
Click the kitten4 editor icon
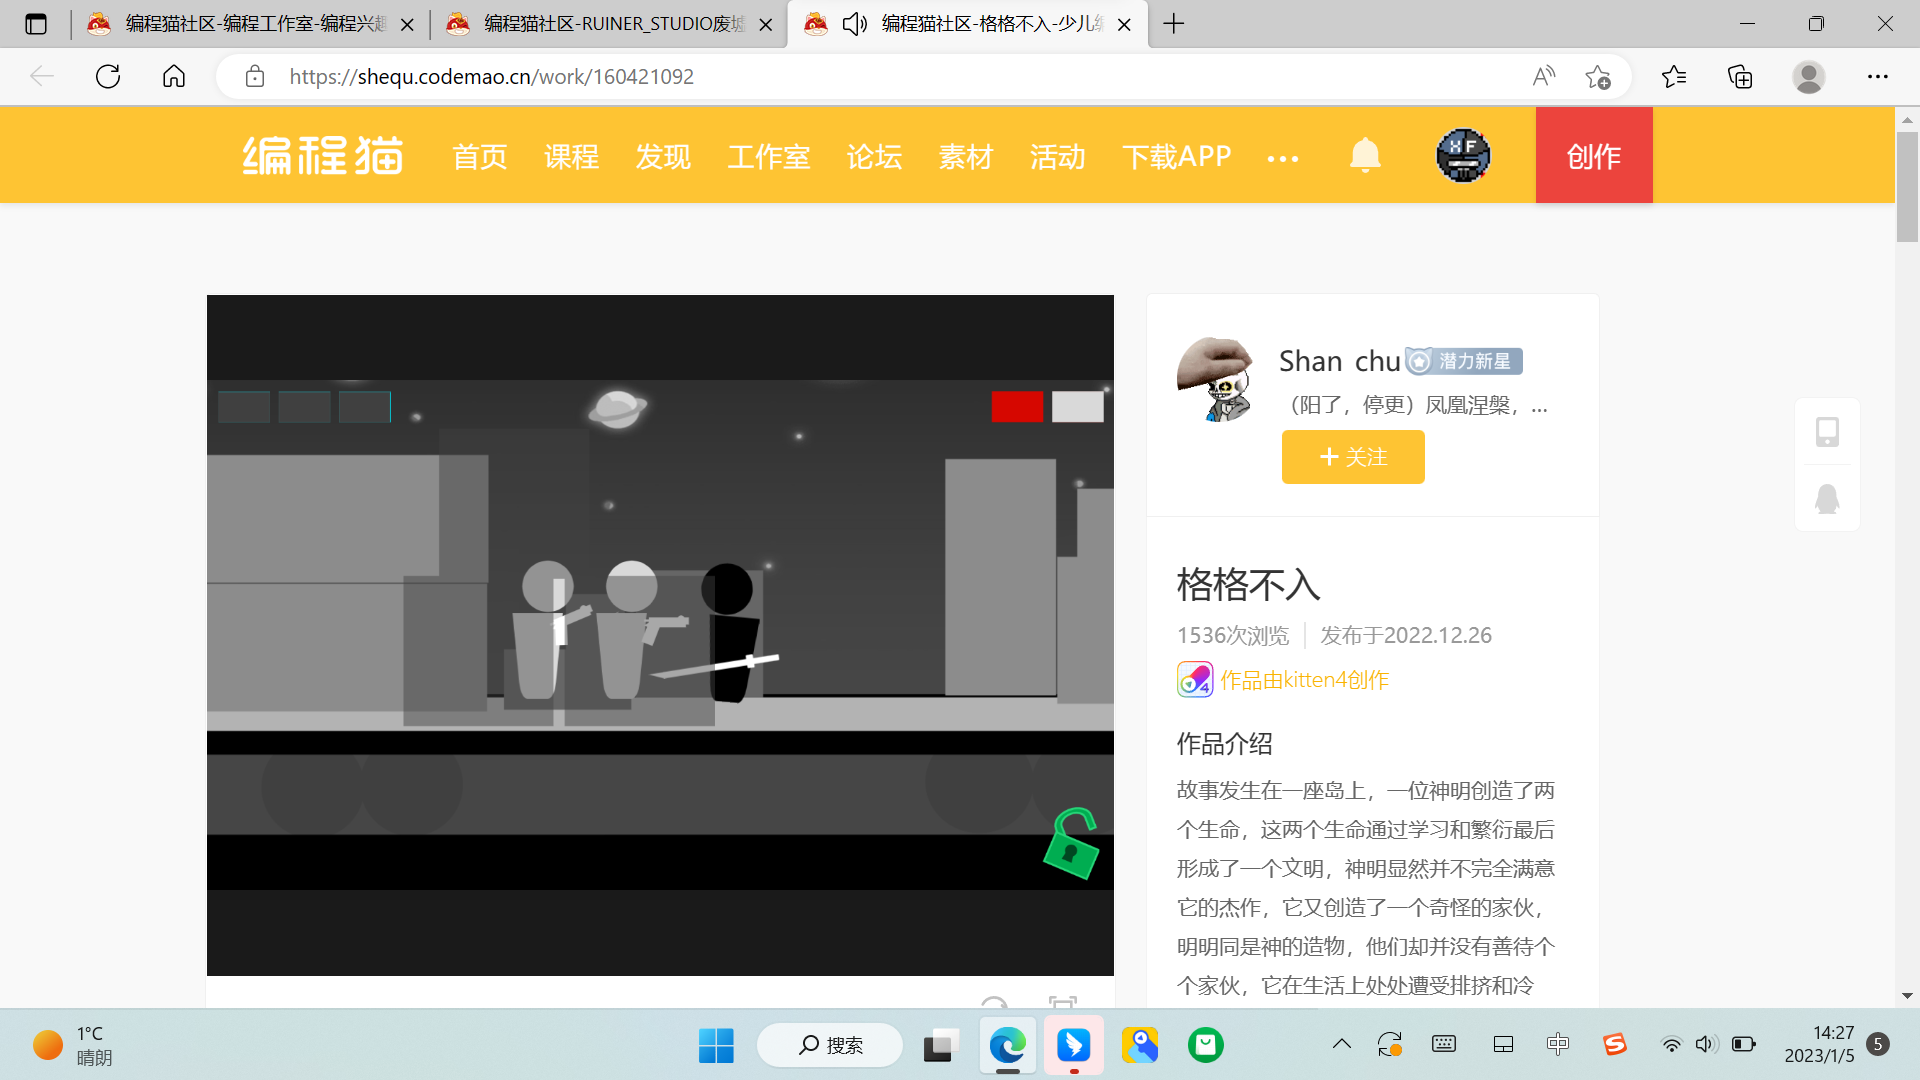click(1195, 680)
